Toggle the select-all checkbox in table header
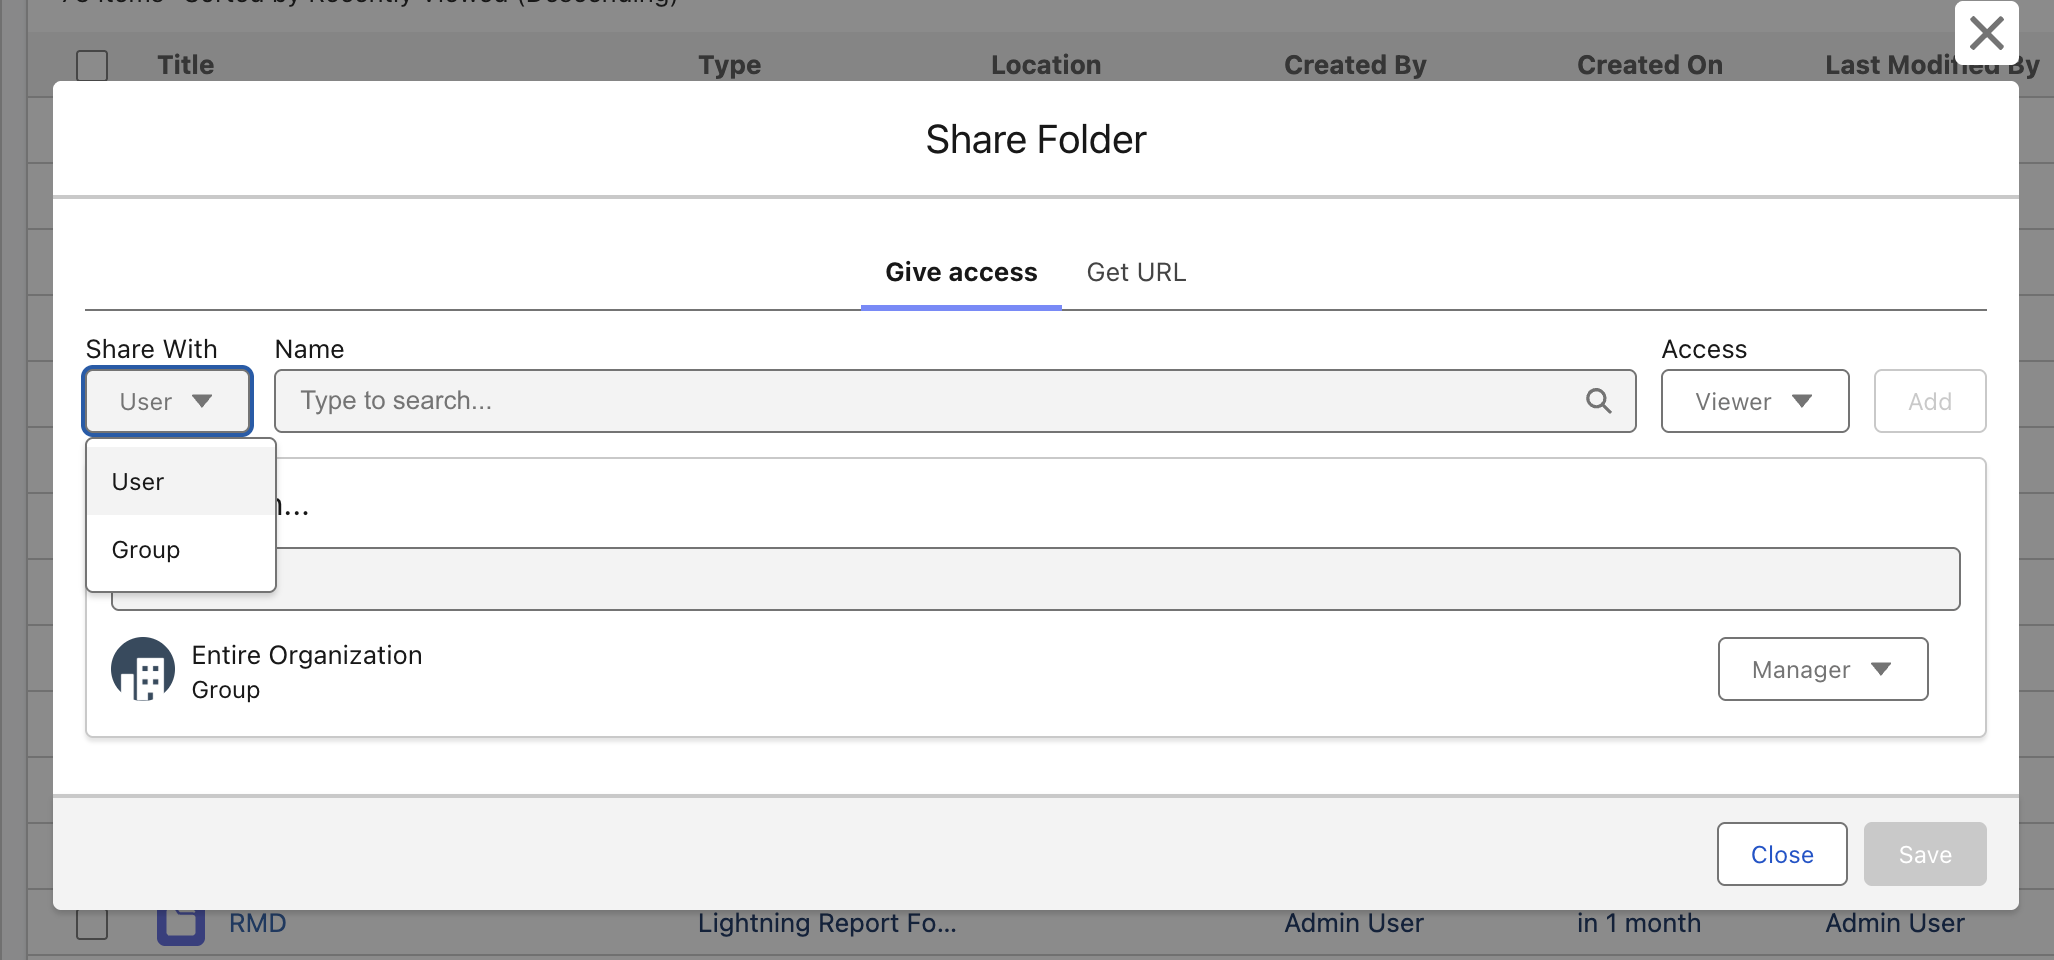Screen dimensions: 2054x960 click(x=92, y=65)
